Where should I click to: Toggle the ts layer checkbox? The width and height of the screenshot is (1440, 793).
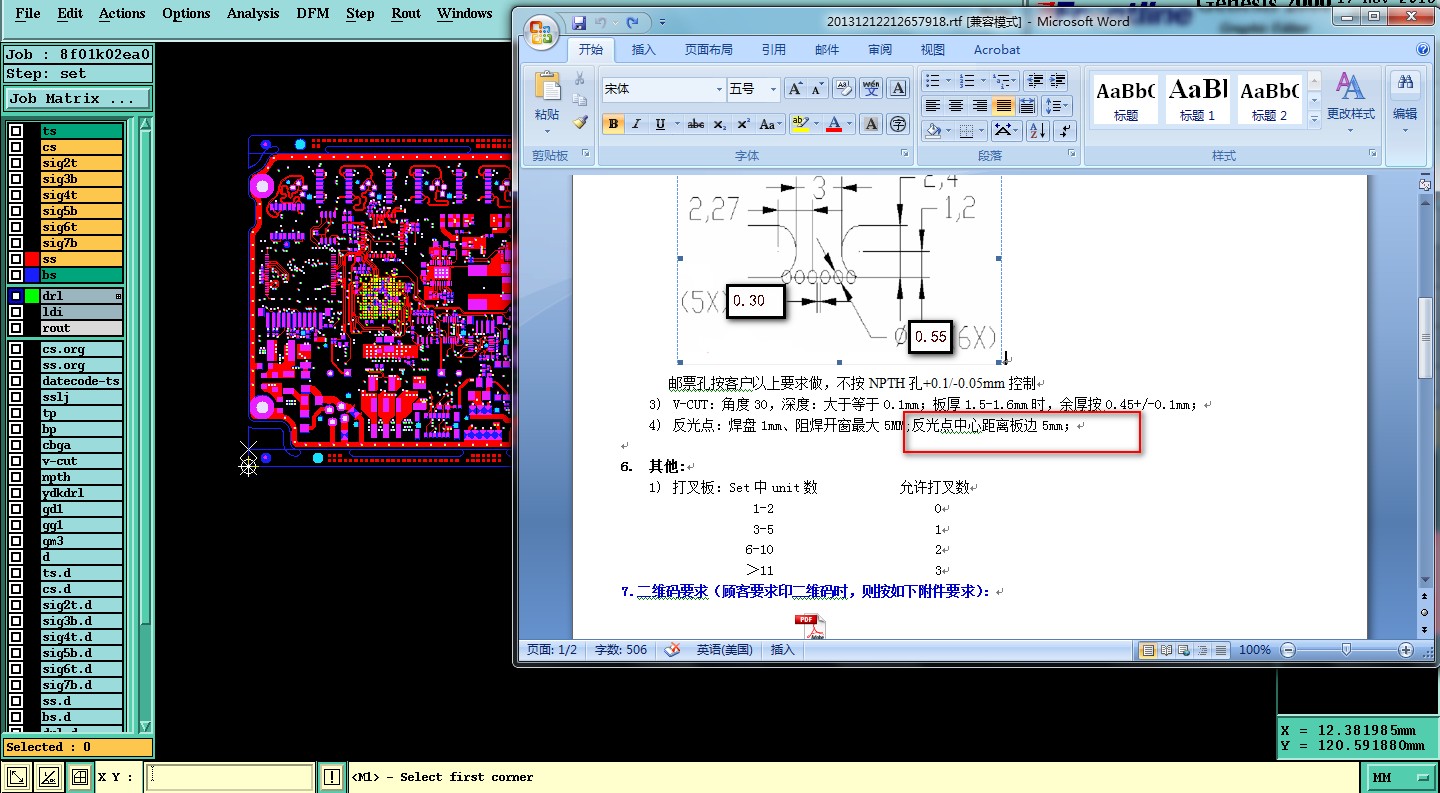16,131
